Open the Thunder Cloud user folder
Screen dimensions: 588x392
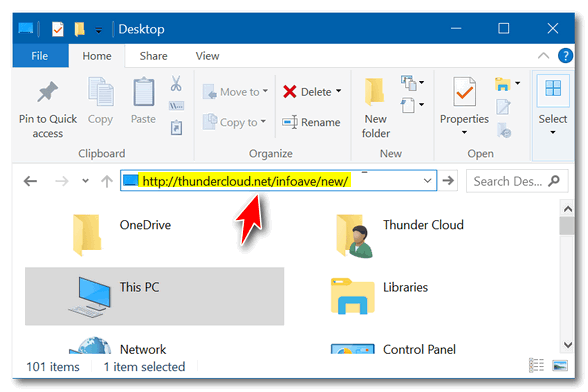pos(355,236)
